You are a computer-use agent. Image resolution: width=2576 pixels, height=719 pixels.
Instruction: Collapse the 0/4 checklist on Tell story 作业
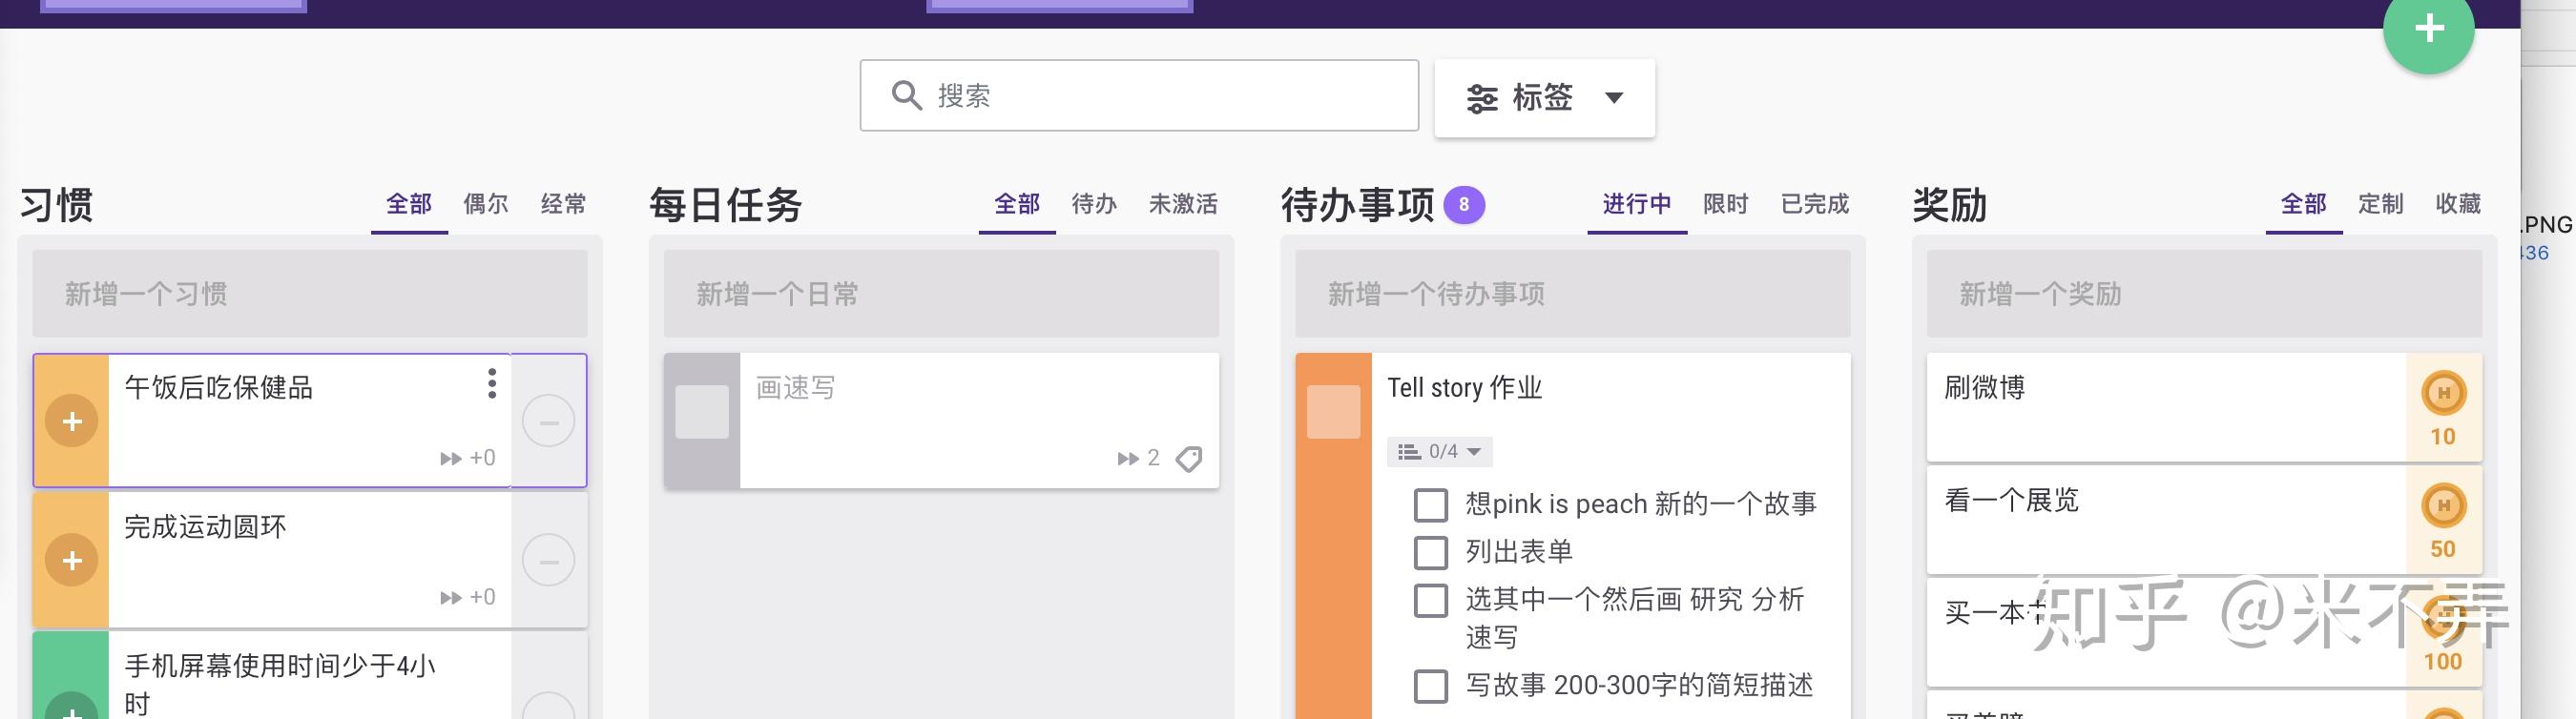pyautogui.click(x=1439, y=452)
